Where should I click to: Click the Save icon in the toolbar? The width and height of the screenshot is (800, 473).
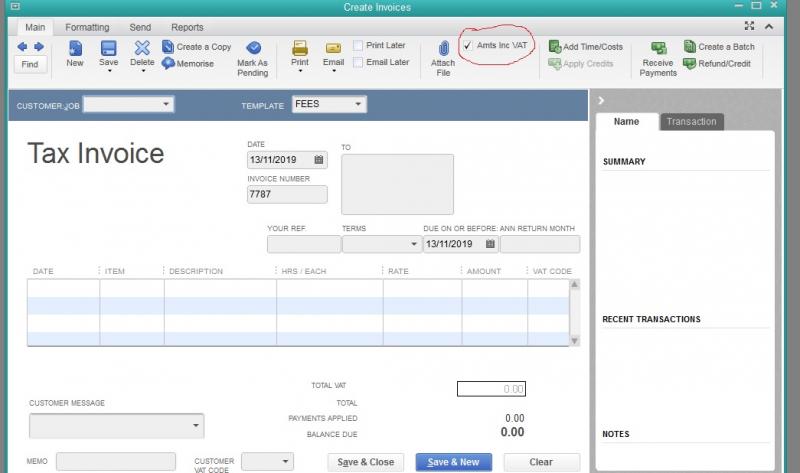pos(108,48)
